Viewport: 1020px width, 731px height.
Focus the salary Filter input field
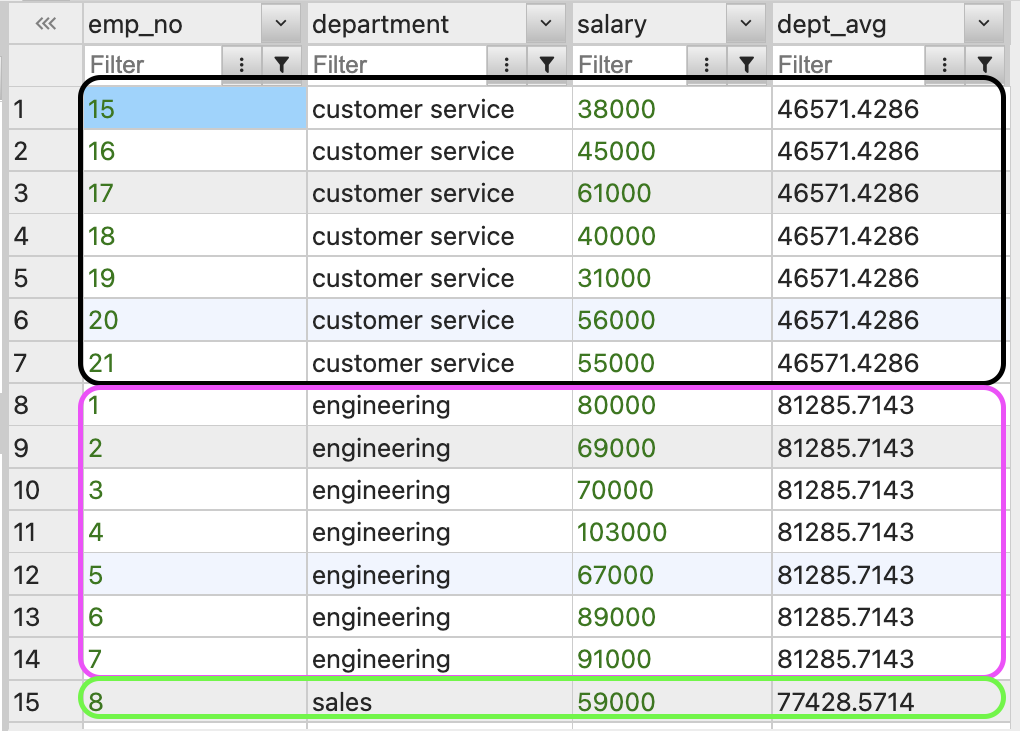(x=630, y=64)
